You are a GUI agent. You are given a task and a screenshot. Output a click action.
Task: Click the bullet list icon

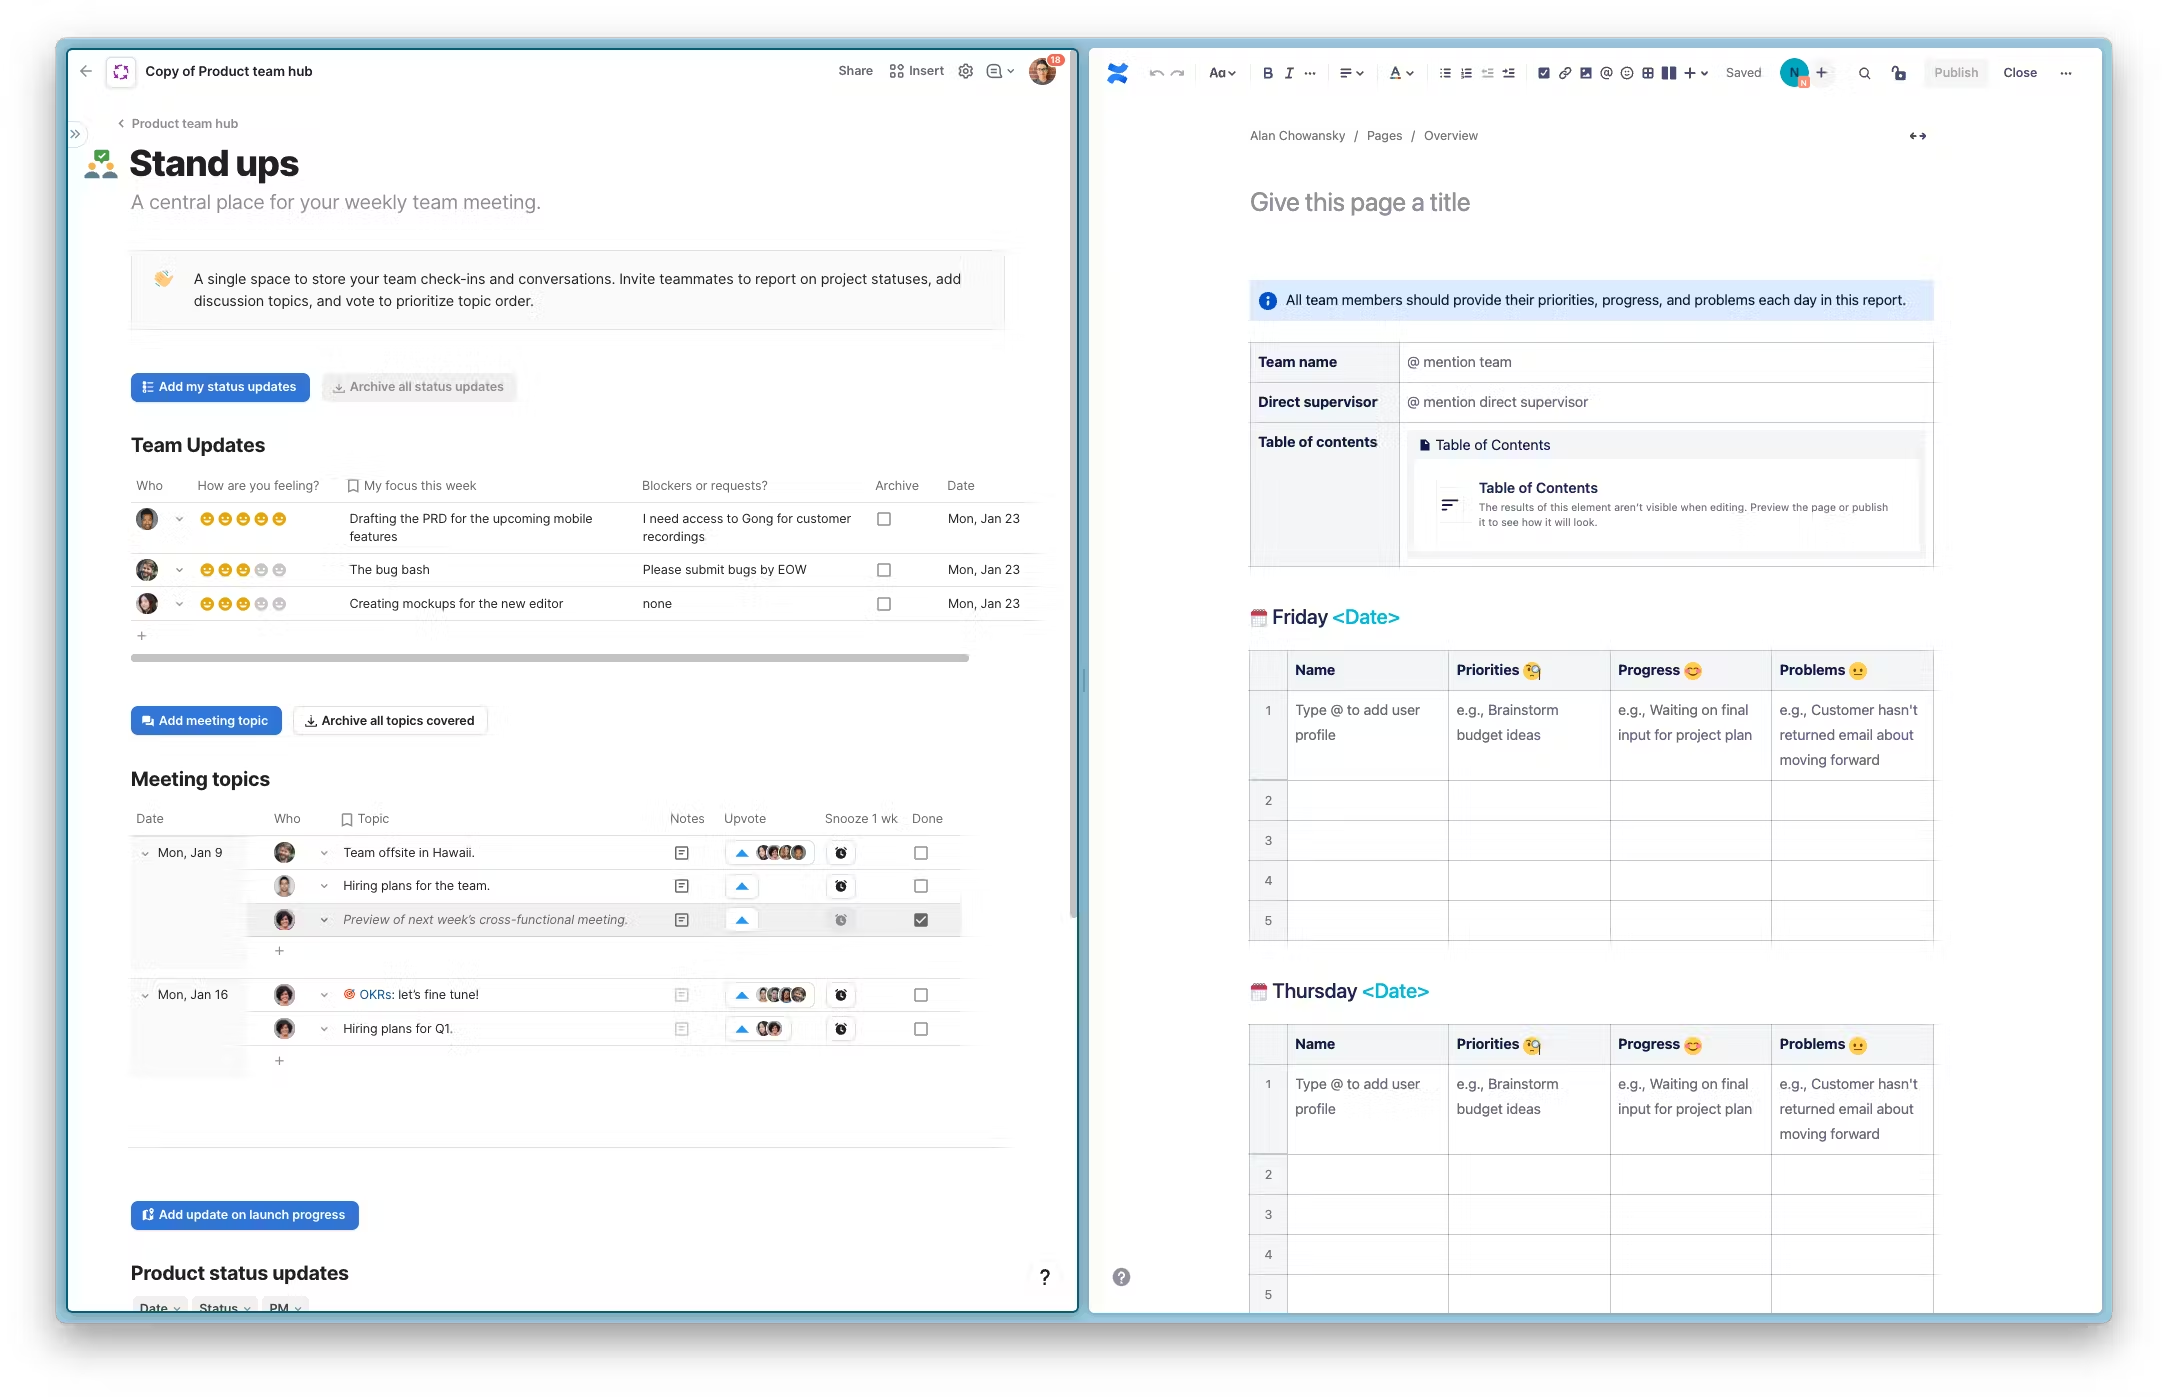point(1445,73)
